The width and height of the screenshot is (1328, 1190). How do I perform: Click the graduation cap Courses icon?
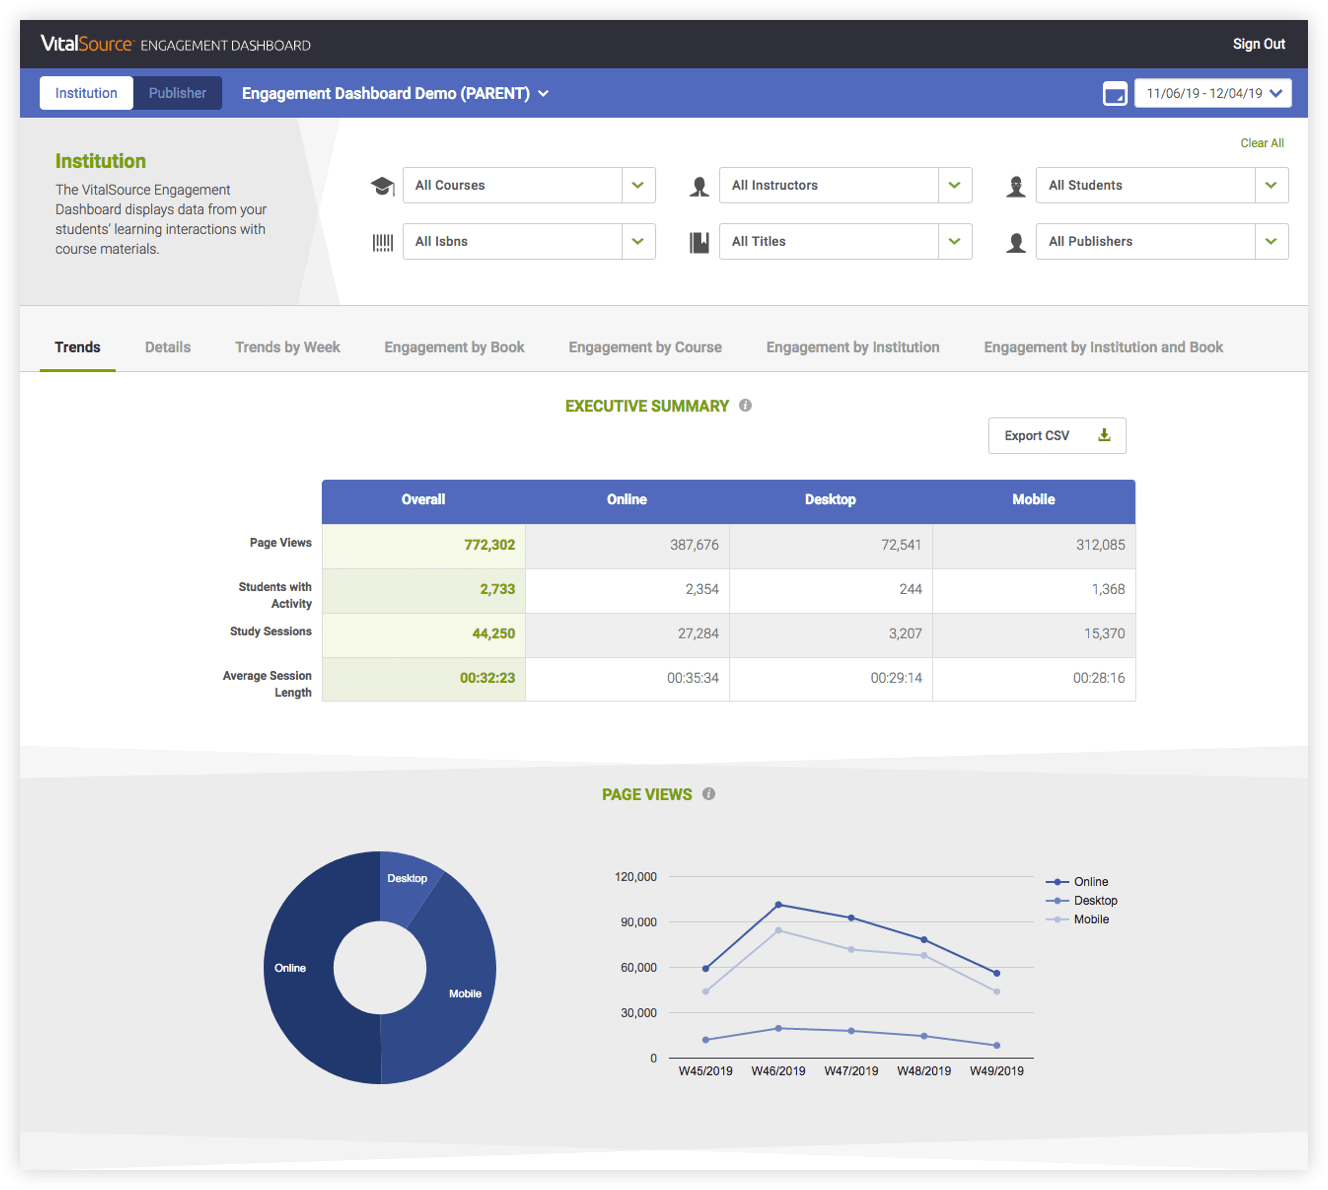(382, 186)
